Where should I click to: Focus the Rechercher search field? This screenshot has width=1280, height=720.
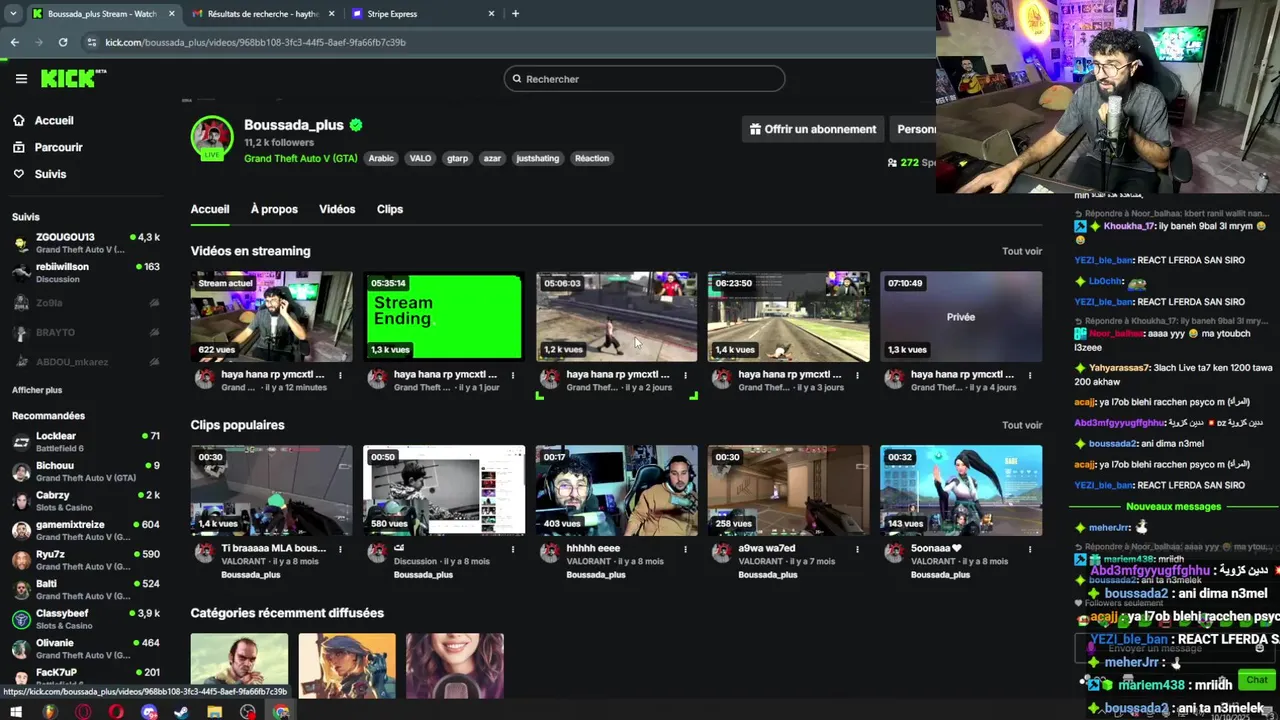point(644,79)
